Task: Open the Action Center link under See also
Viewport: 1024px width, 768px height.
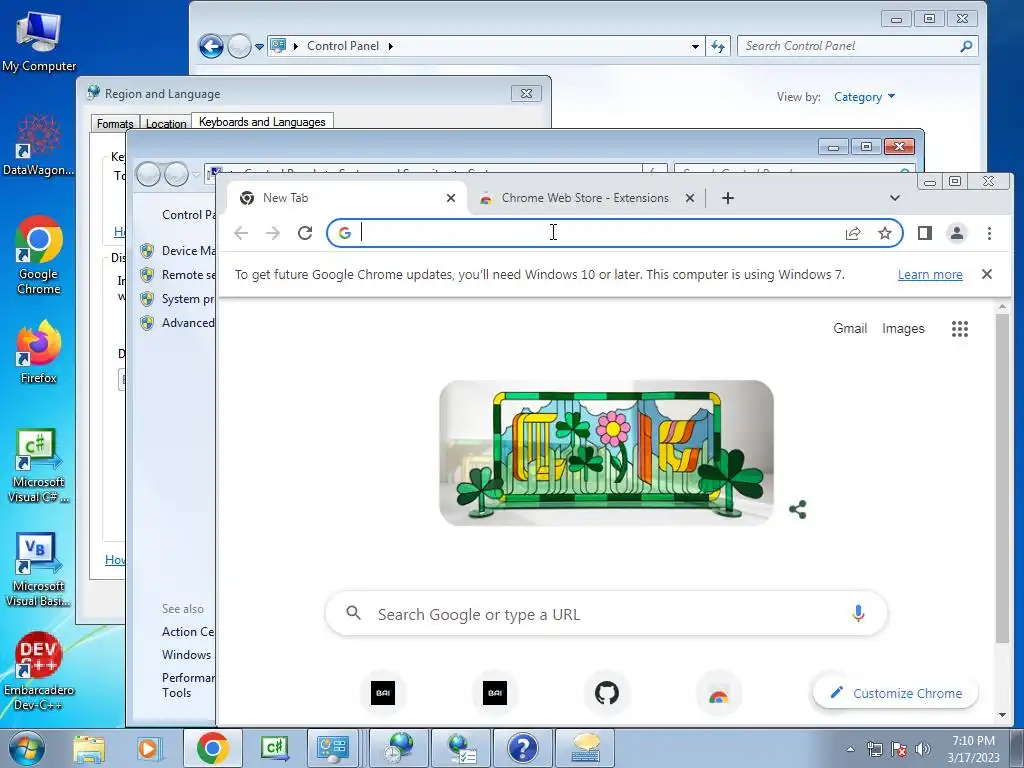Action: (x=188, y=632)
